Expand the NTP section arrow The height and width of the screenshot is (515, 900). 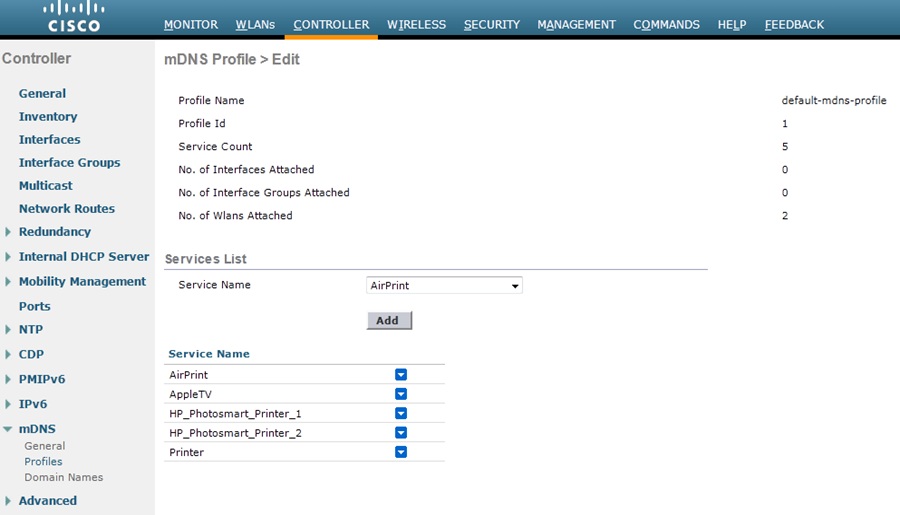(x=8, y=330)
